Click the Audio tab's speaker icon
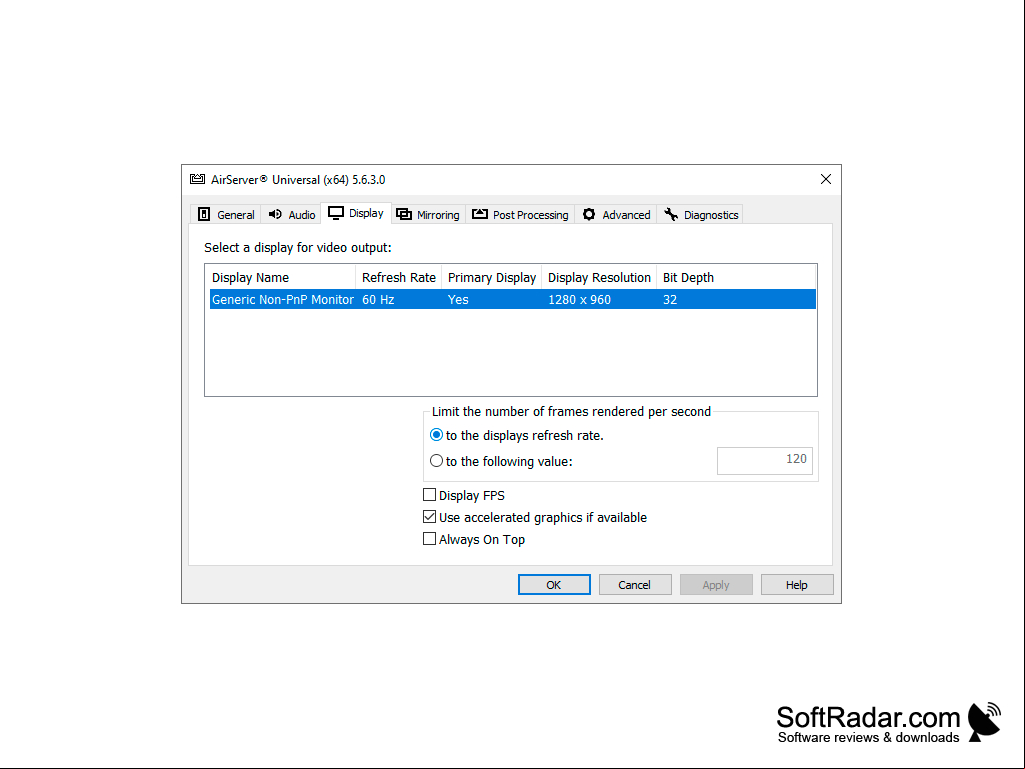Screen dimensions: 1025x769 [275, 214]
